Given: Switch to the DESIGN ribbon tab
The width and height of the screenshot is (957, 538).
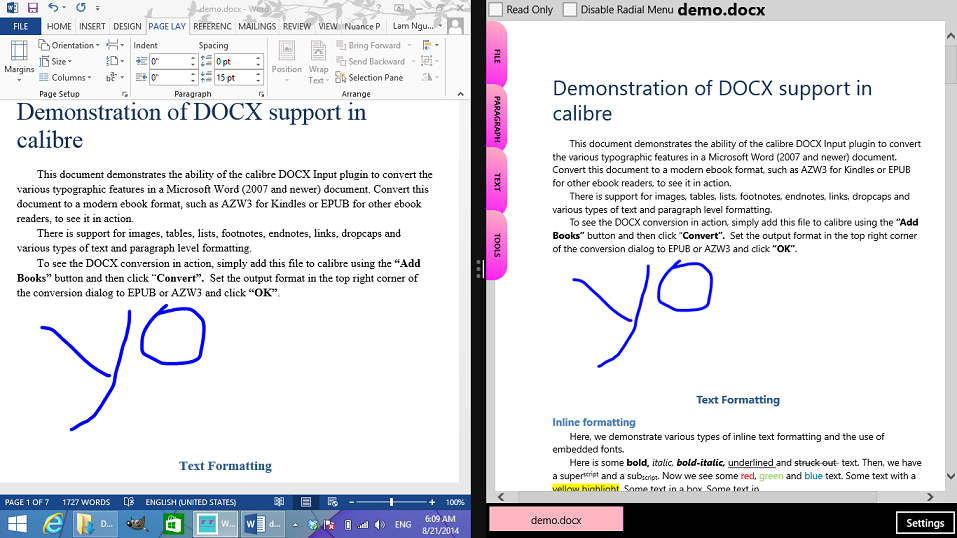Looking at the screenshot, I should (x=127, y=26).
